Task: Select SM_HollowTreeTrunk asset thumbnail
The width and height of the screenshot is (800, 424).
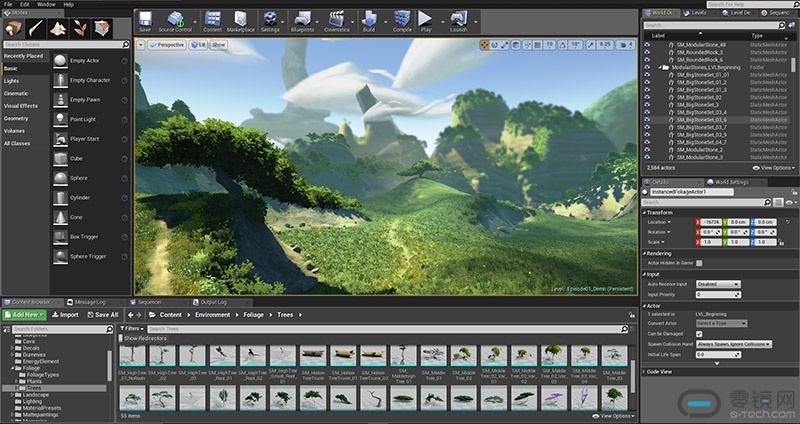Action: (313, 356)
